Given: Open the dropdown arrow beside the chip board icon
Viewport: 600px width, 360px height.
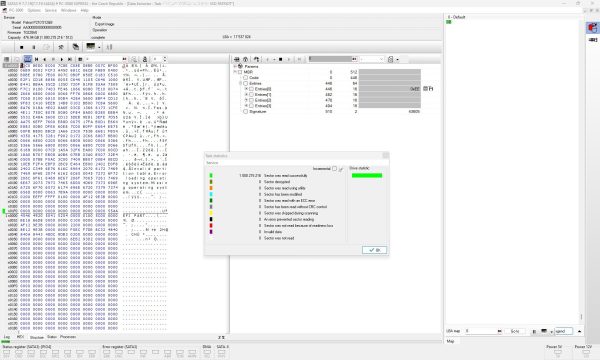Looking at the screenshot, I should point(99,47).
